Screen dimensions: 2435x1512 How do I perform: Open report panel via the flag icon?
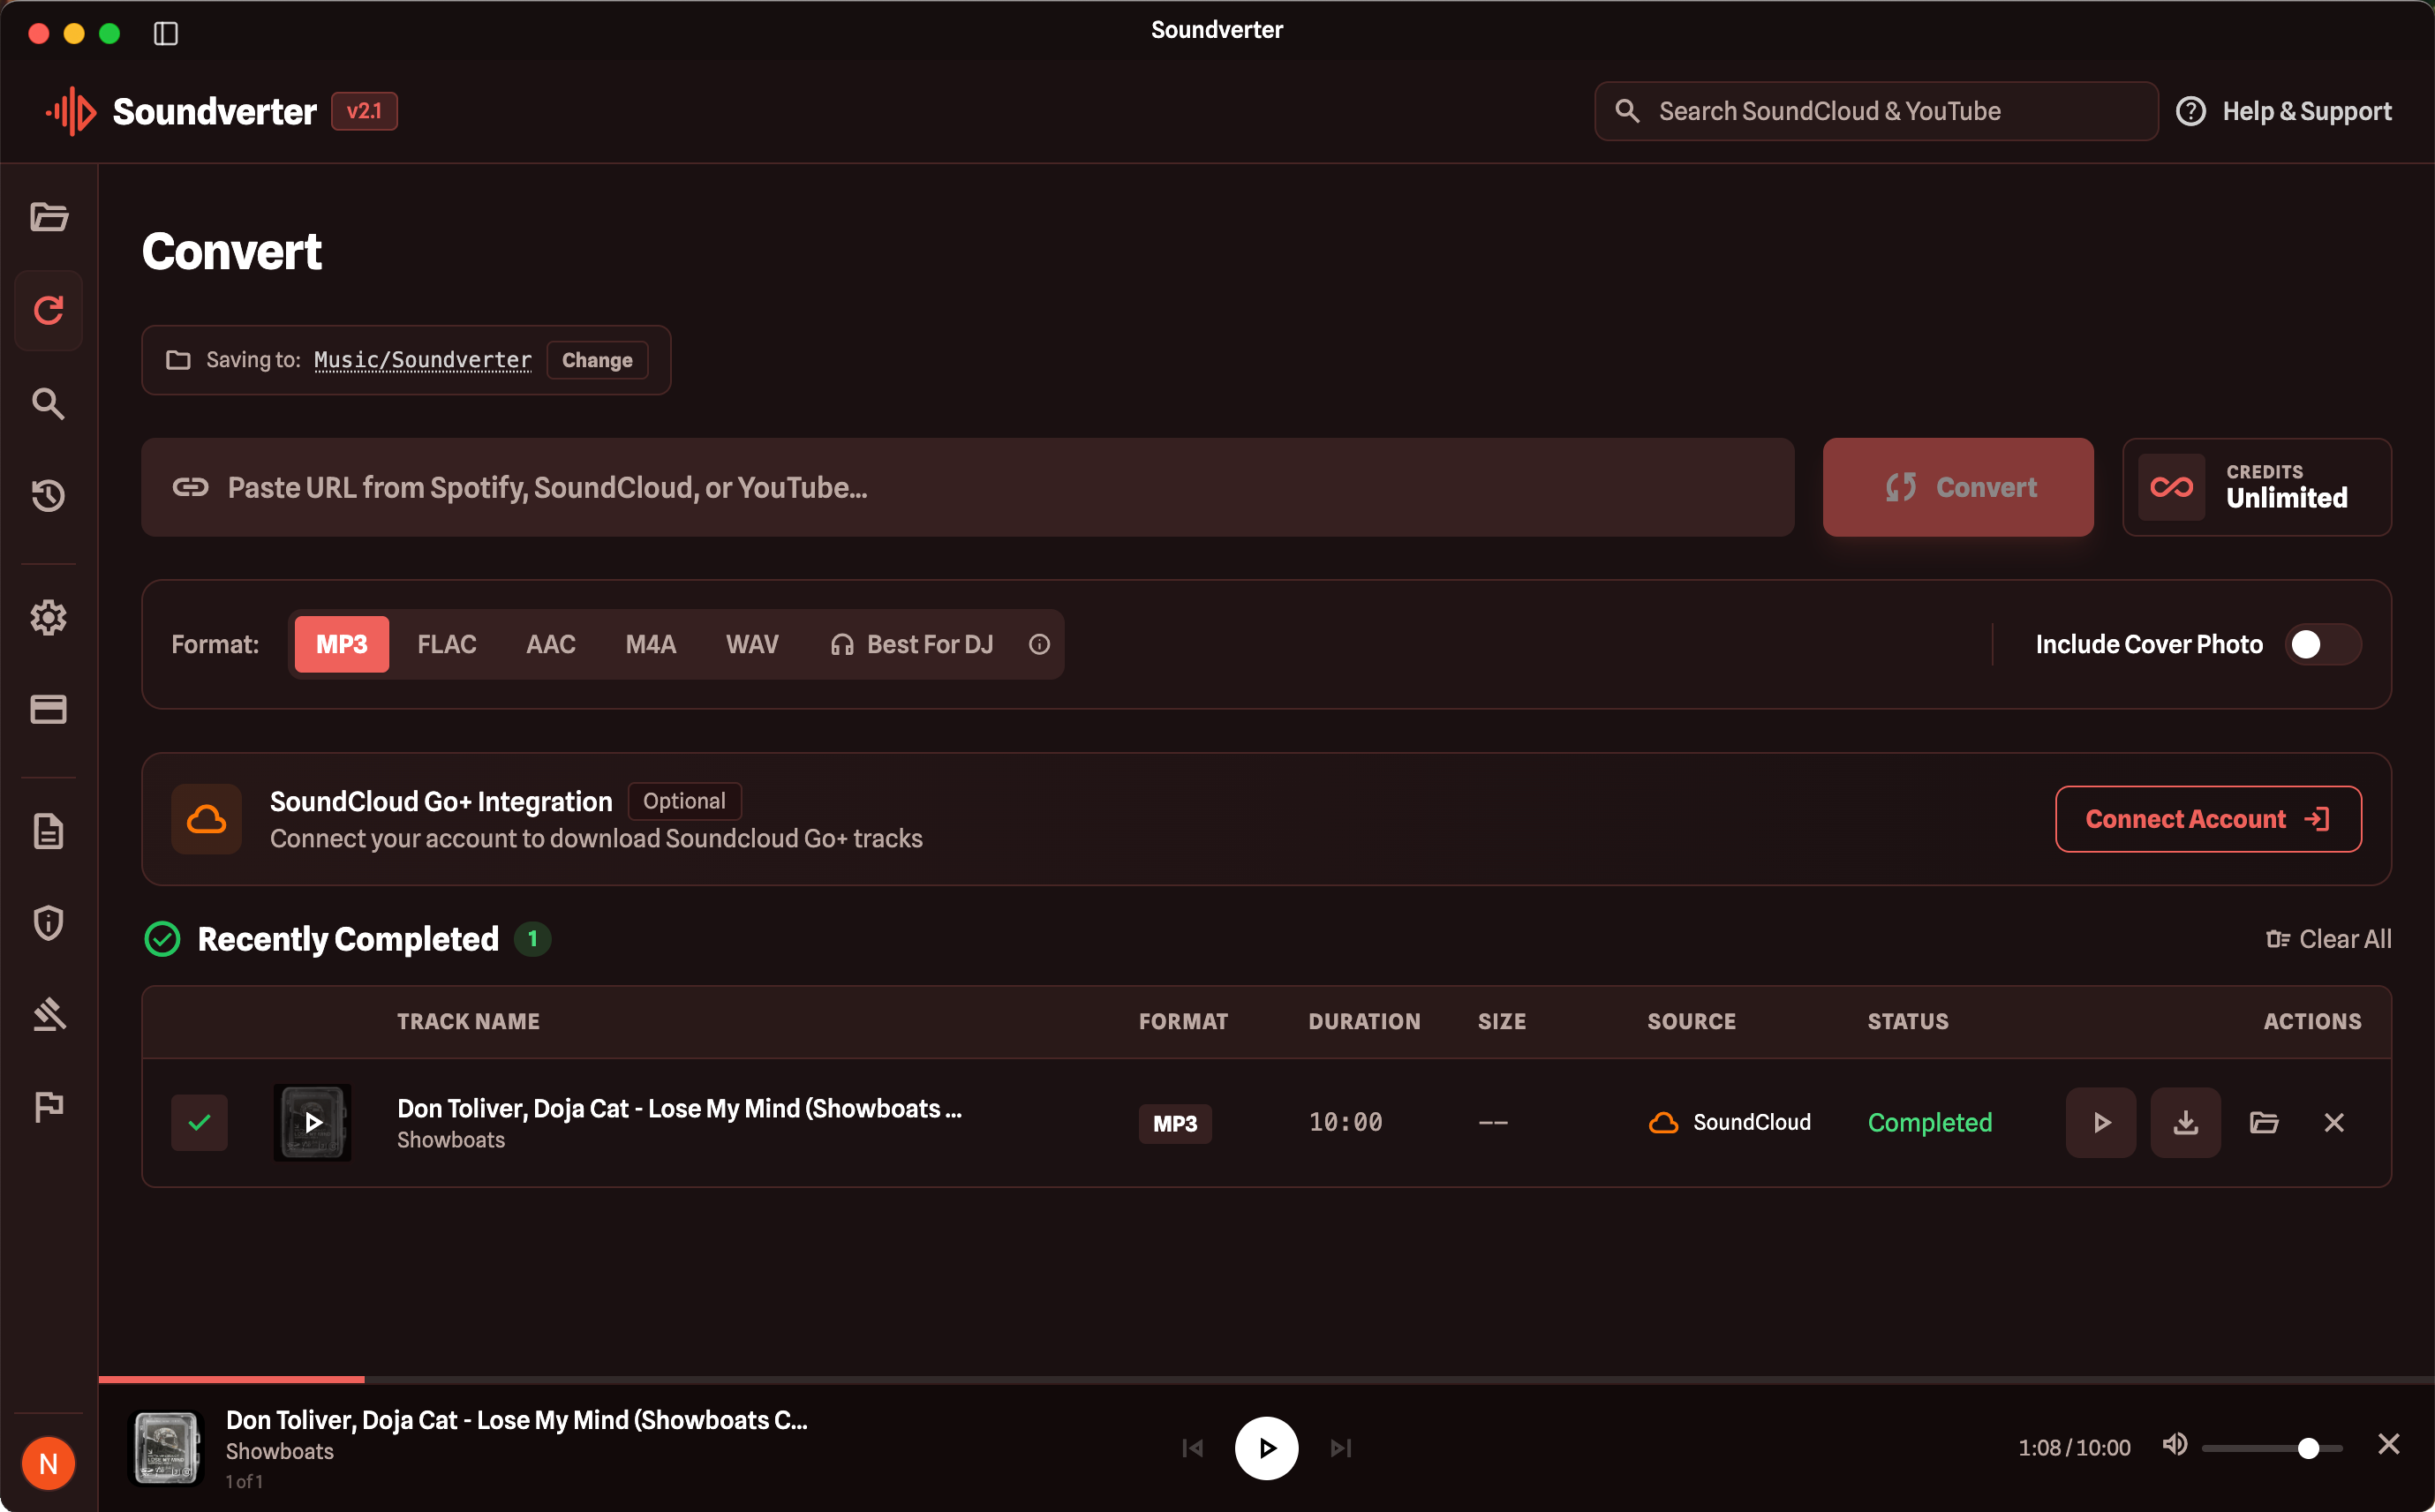[48, 1106]
